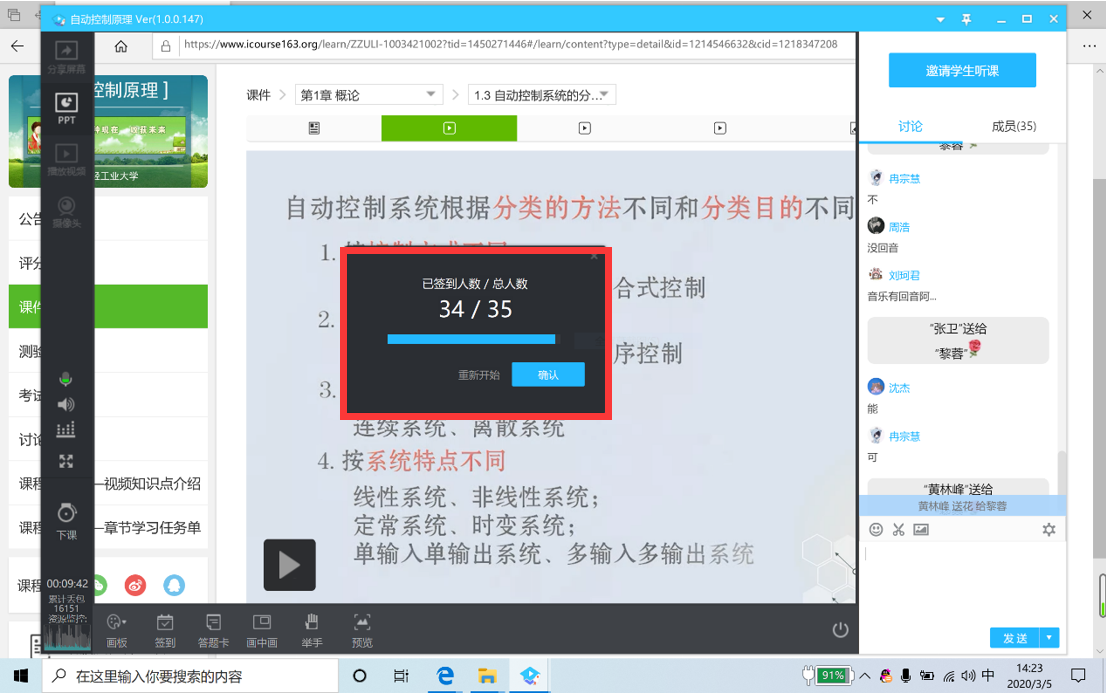Attach an image in the chat toolbar

(x=921, y=529)
